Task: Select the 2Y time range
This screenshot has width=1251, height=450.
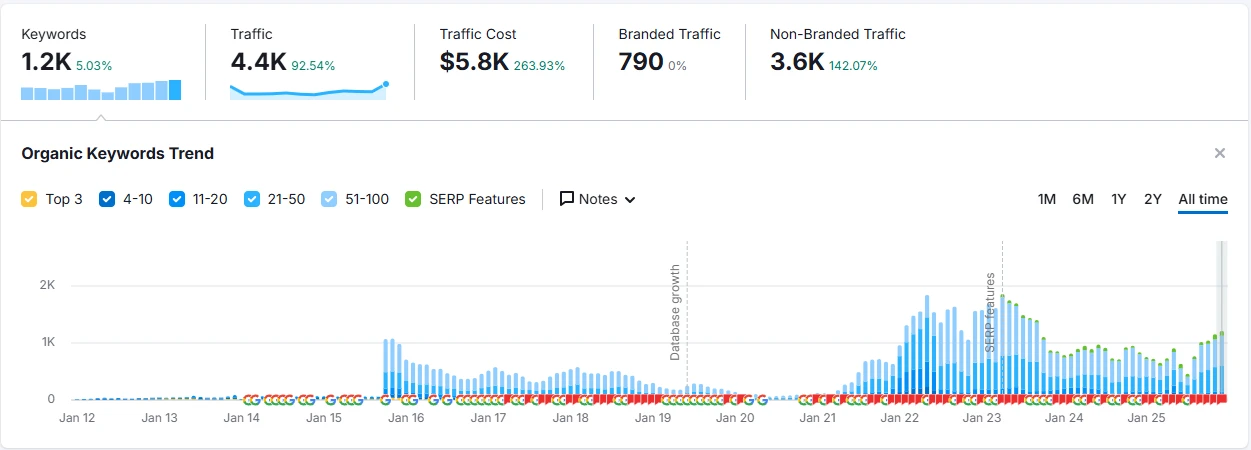Action: 1153,199
